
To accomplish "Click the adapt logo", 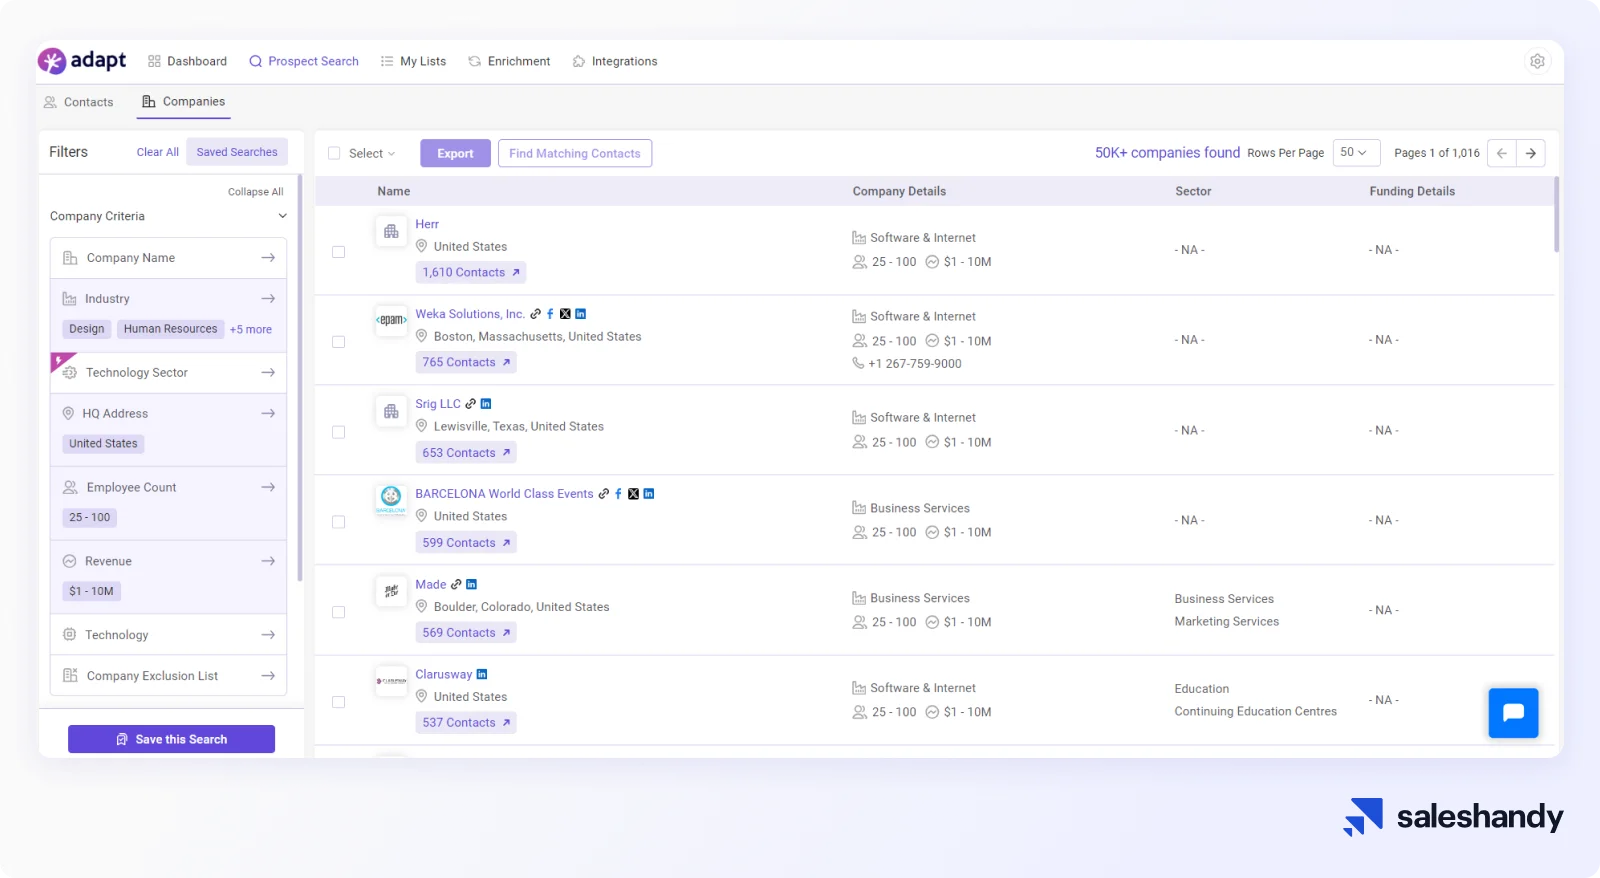I will click(82, 61).
